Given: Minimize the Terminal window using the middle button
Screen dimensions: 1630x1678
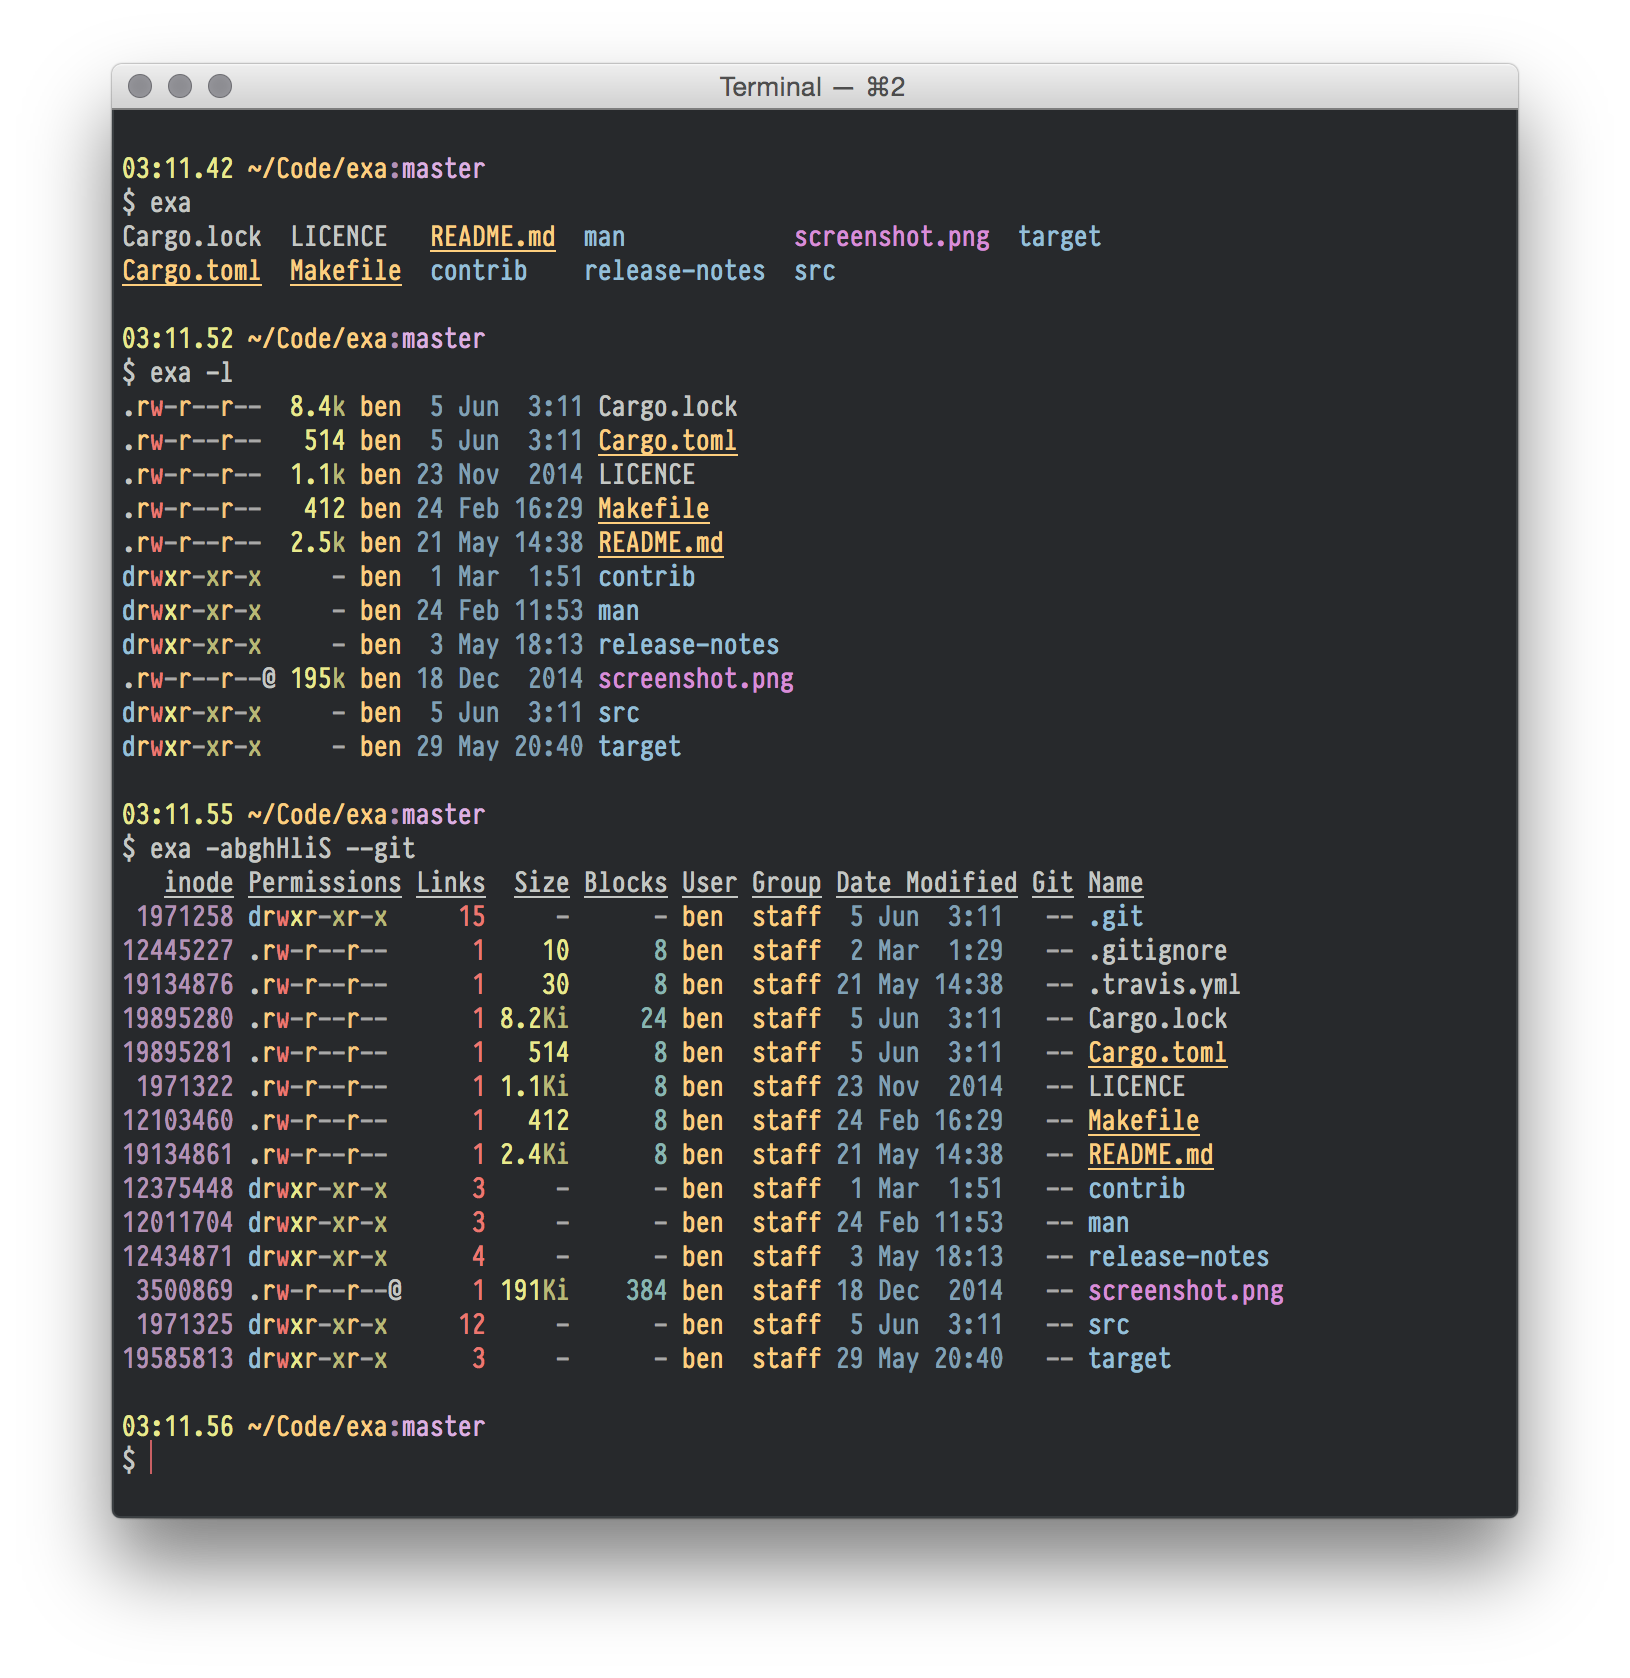Looking at the screenshot, I should [x=180, y=87].
